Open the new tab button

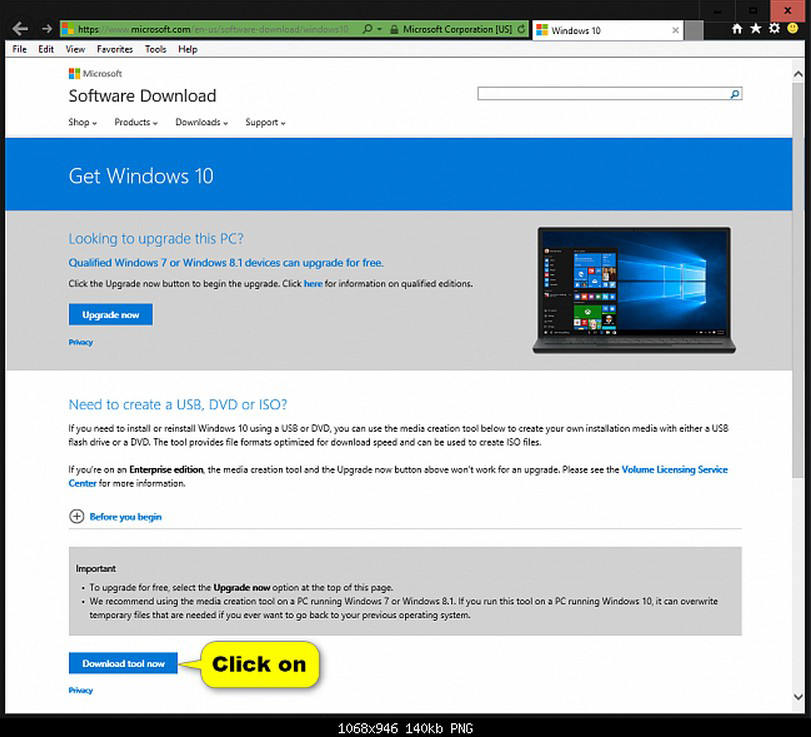point(694,31)
